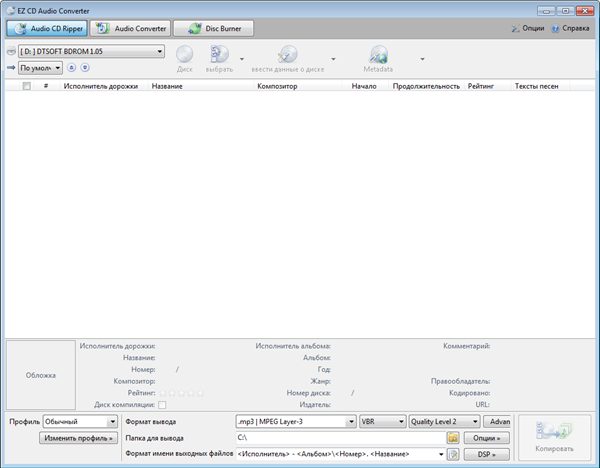Toggle the select-all tracks checkbox in header
The width and height of the screenshot is (600, 468).
(27, 87)
